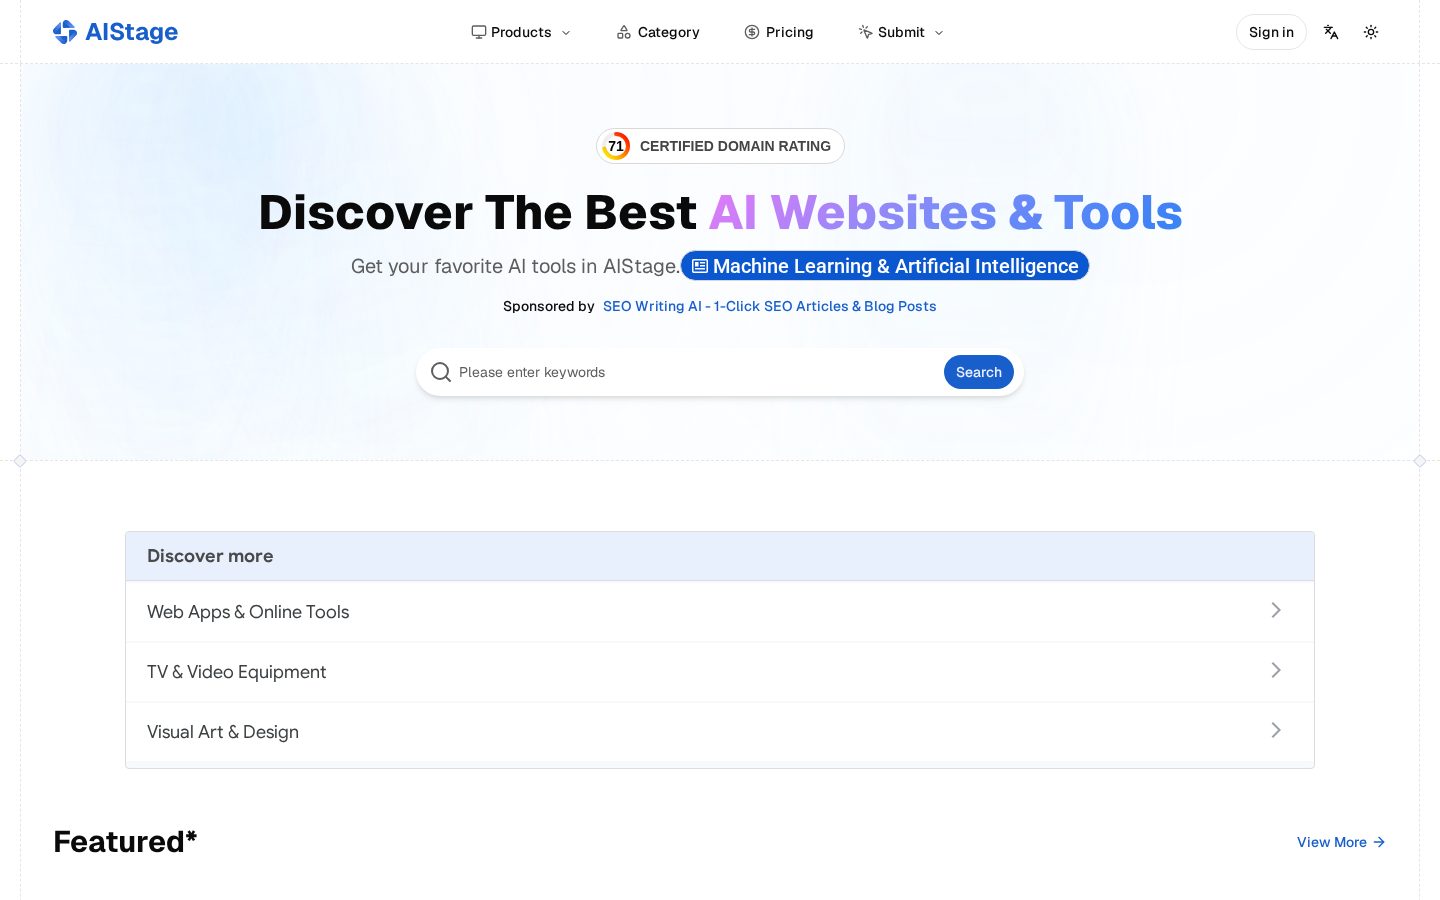Viewport: 1440px width, 900px height.
Task: Open the Products dropdown menu
Action: [521, 32]
